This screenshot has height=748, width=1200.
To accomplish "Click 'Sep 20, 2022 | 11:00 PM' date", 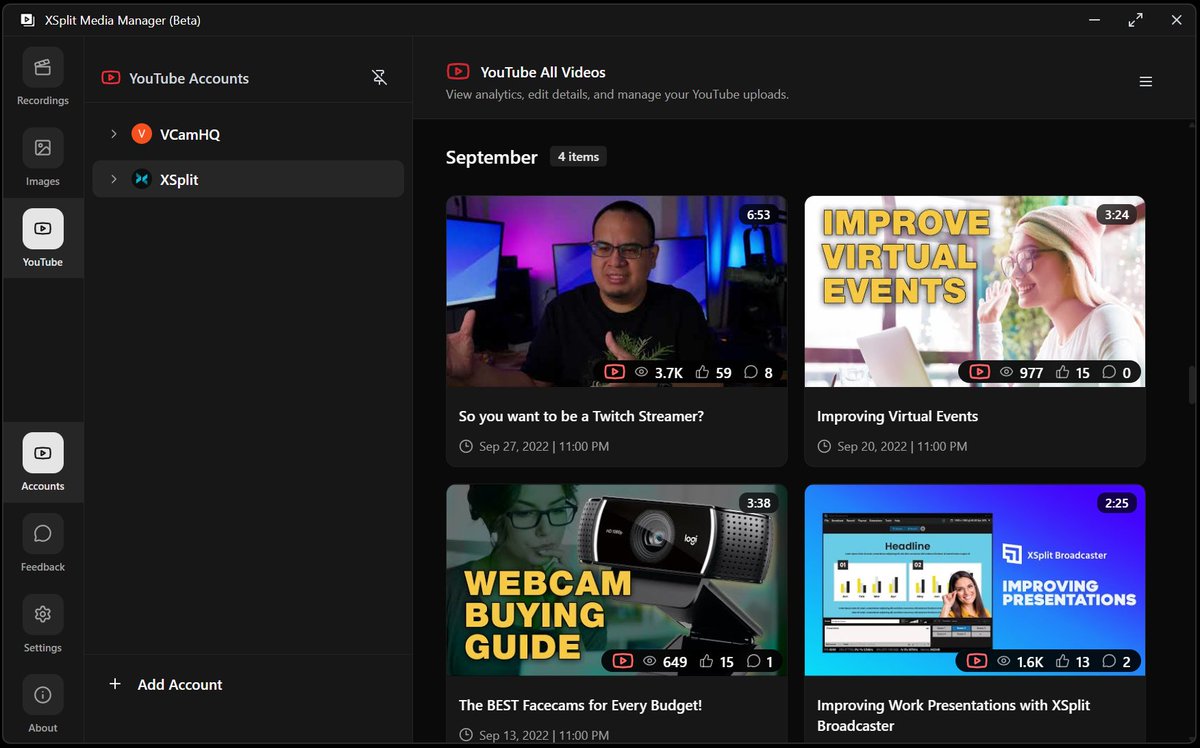I will [902, 446].
